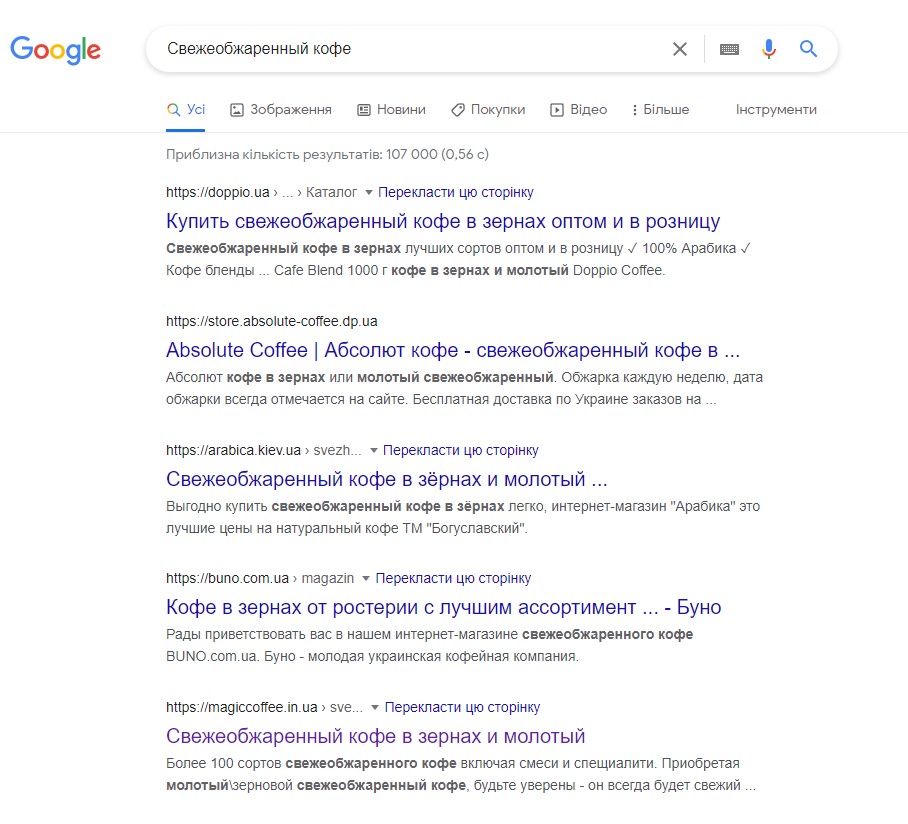908x824 pixels.
Task: Go to the Покупки results tab
Action: pos(488,110)
